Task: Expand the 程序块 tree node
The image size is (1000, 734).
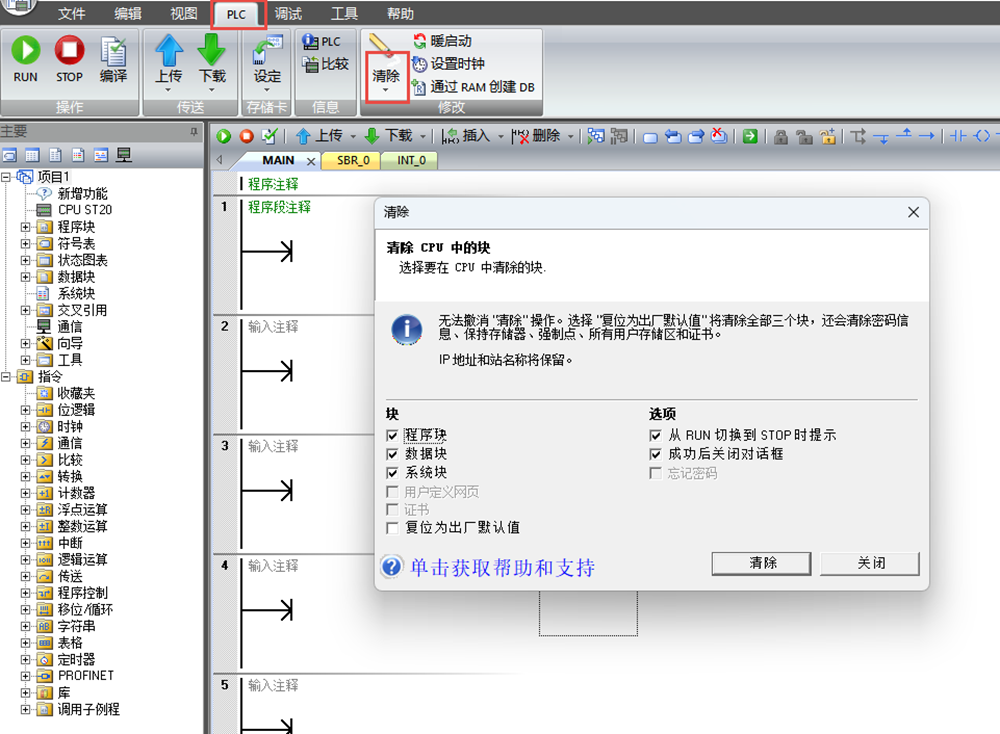Action: (26, 227)
